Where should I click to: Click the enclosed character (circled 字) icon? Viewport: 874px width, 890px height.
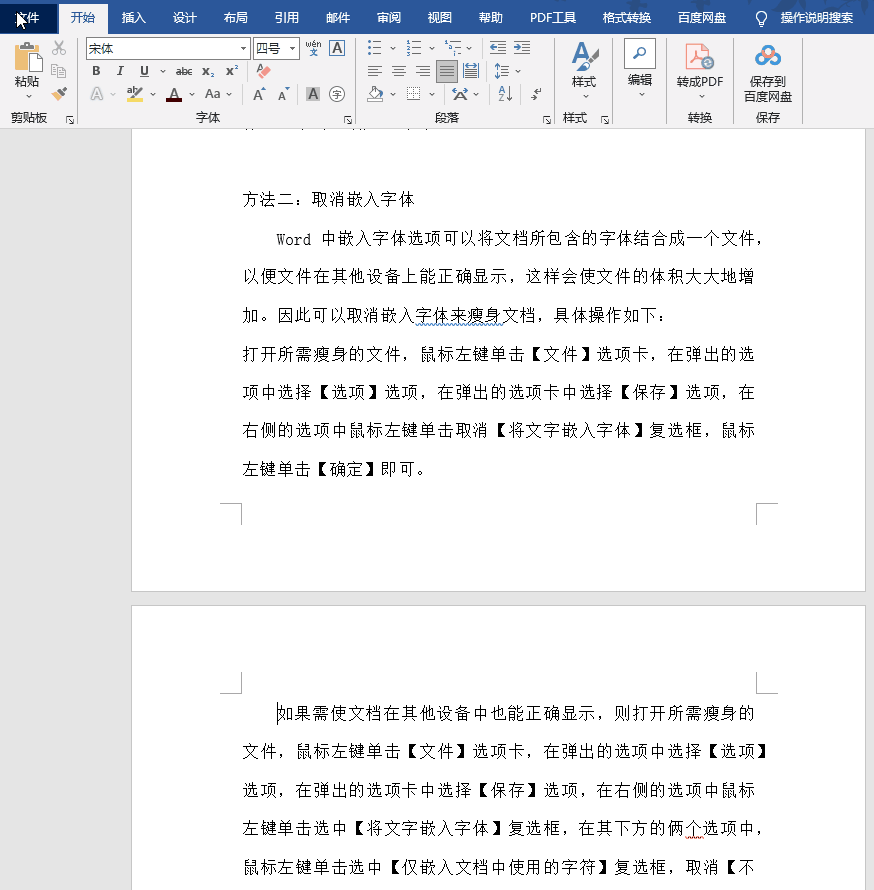[337, 94]
